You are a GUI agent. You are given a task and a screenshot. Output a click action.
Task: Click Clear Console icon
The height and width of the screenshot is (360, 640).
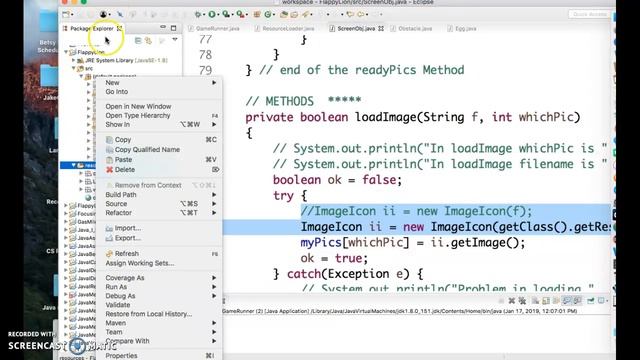point(535,301)
